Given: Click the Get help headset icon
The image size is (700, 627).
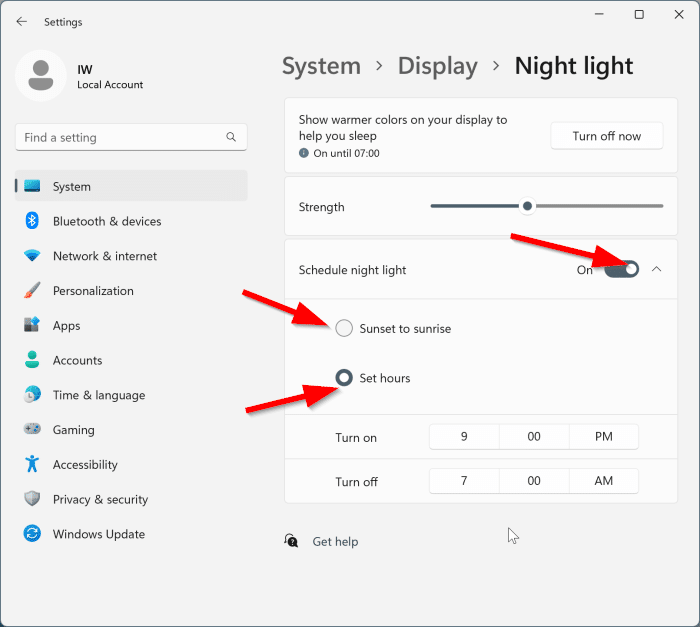Looking at the screenshot, I should pyautogui.click(x=291, y=541).
